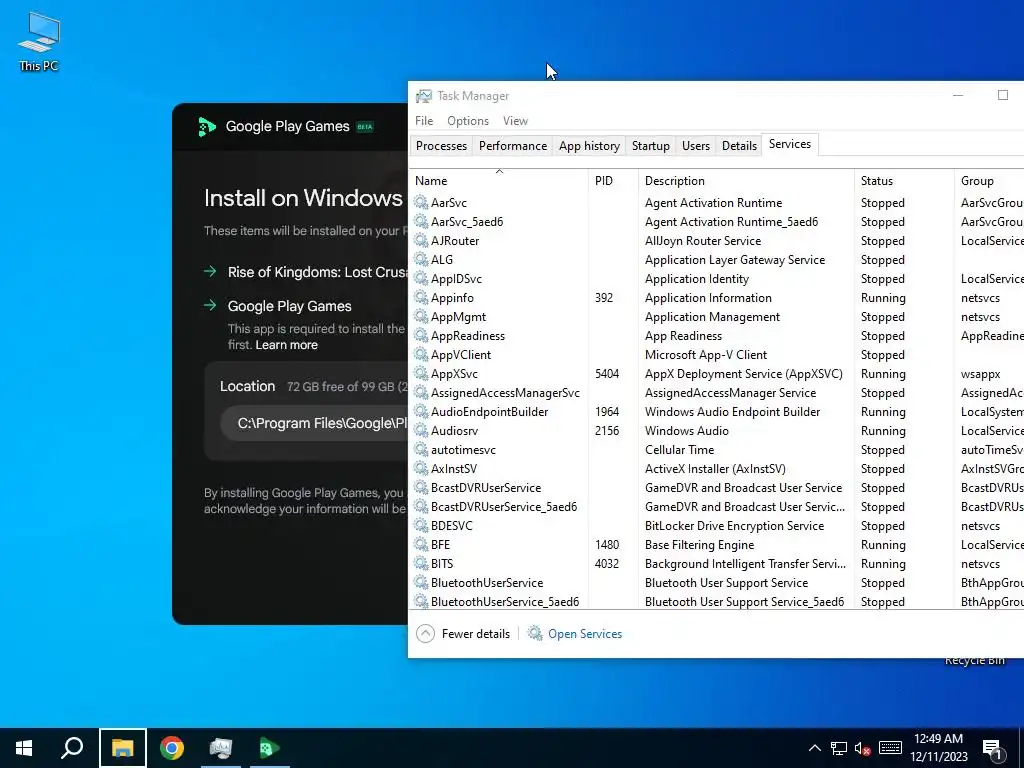1024x768 pixels.
Task: Click the Microsoft App-V Client description
Action: pyautogui.click(x=705, y=355)
